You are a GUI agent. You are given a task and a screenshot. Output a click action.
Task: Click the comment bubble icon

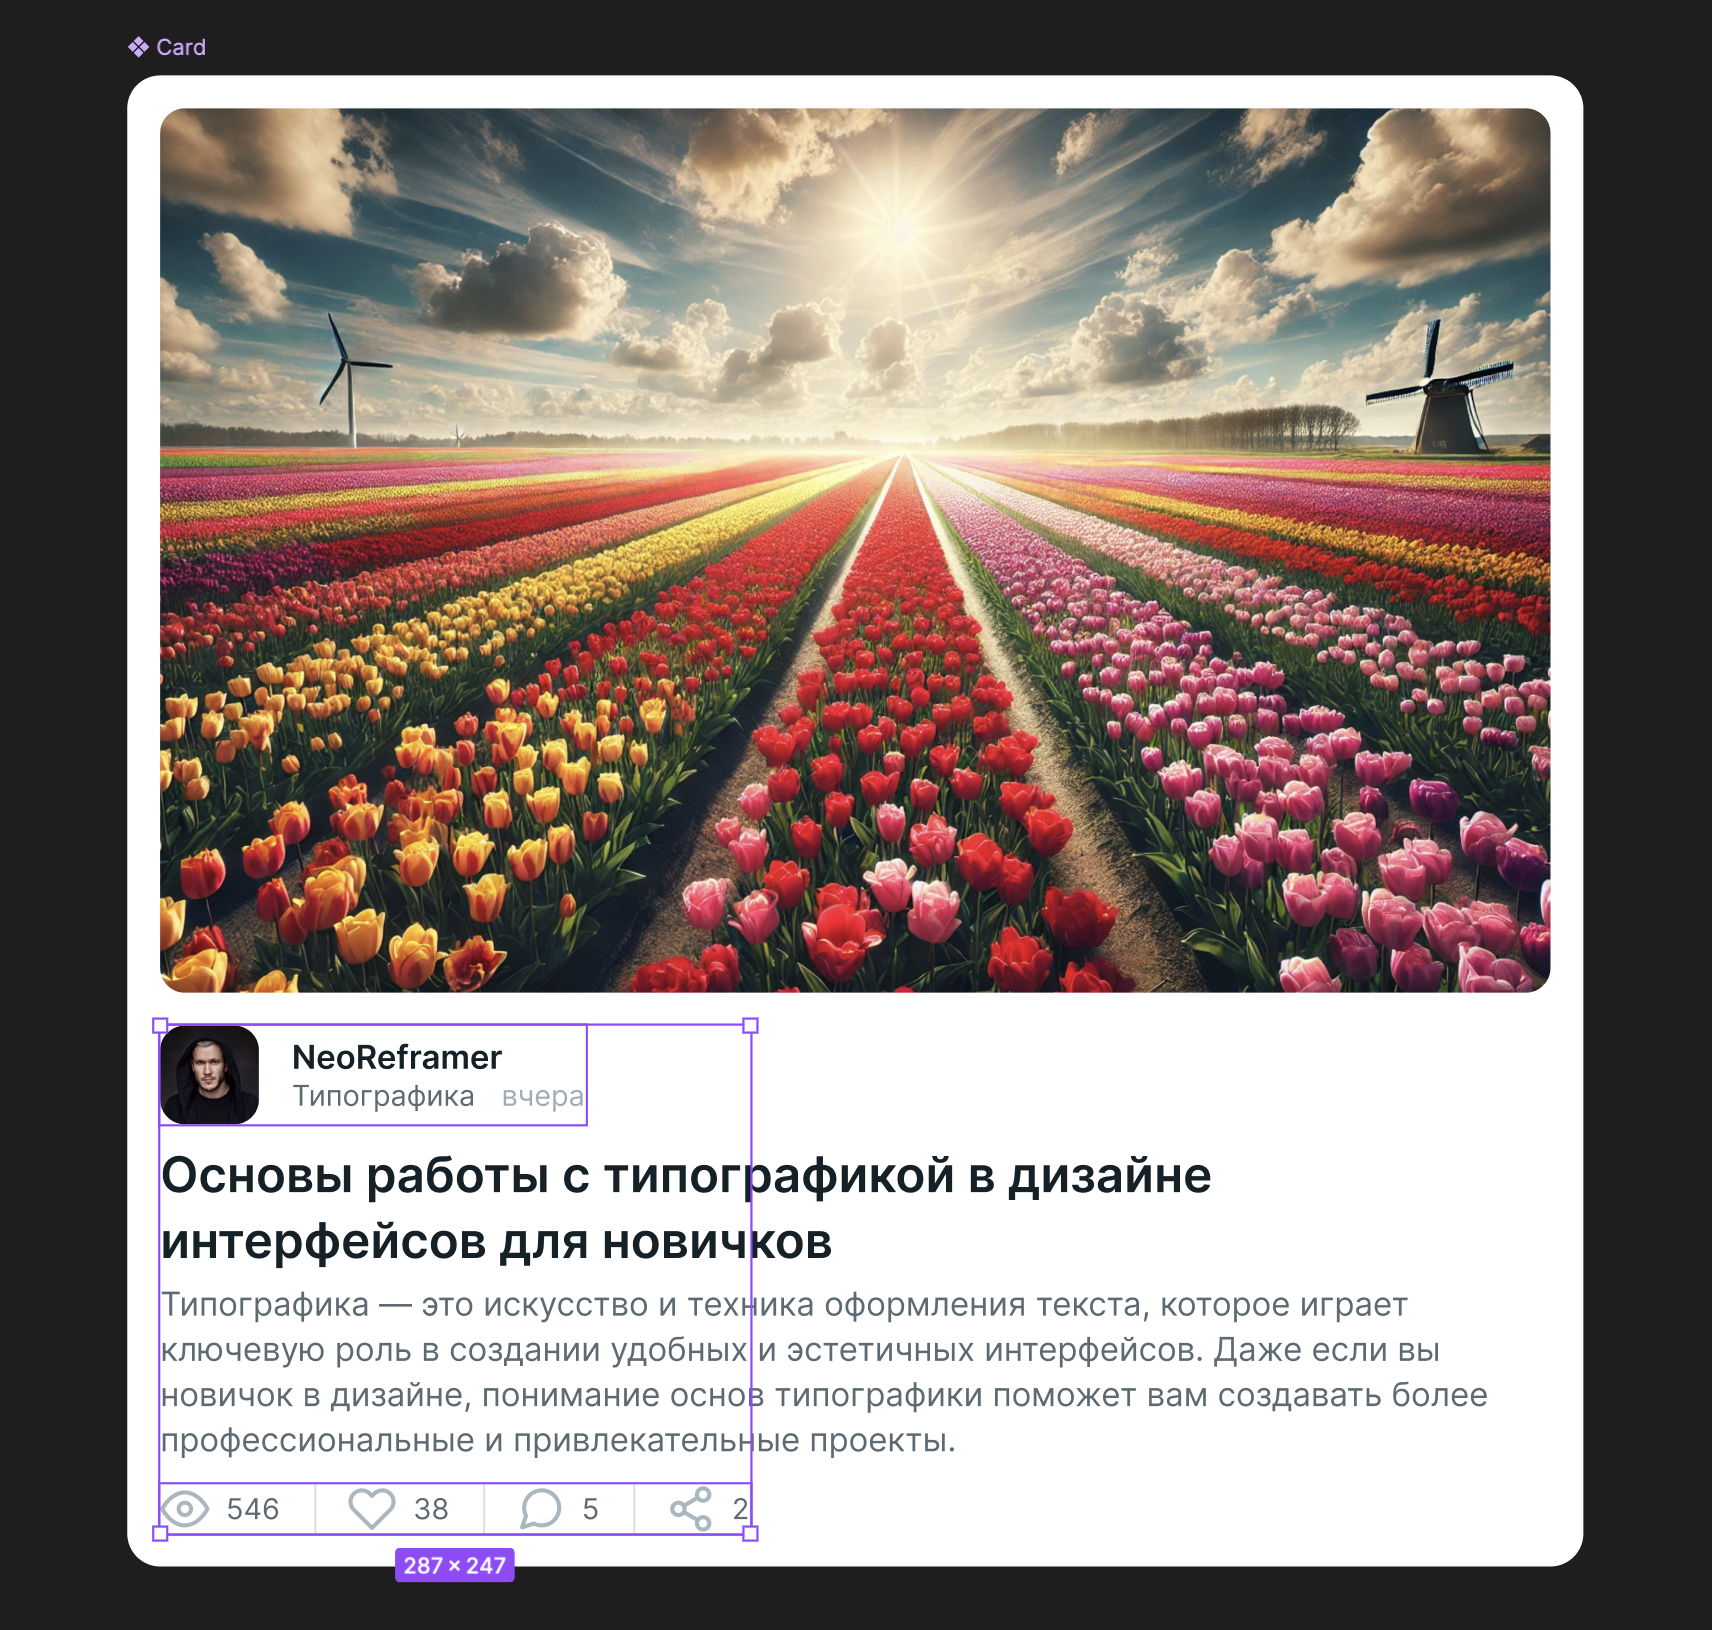(x=541, y=1509)
